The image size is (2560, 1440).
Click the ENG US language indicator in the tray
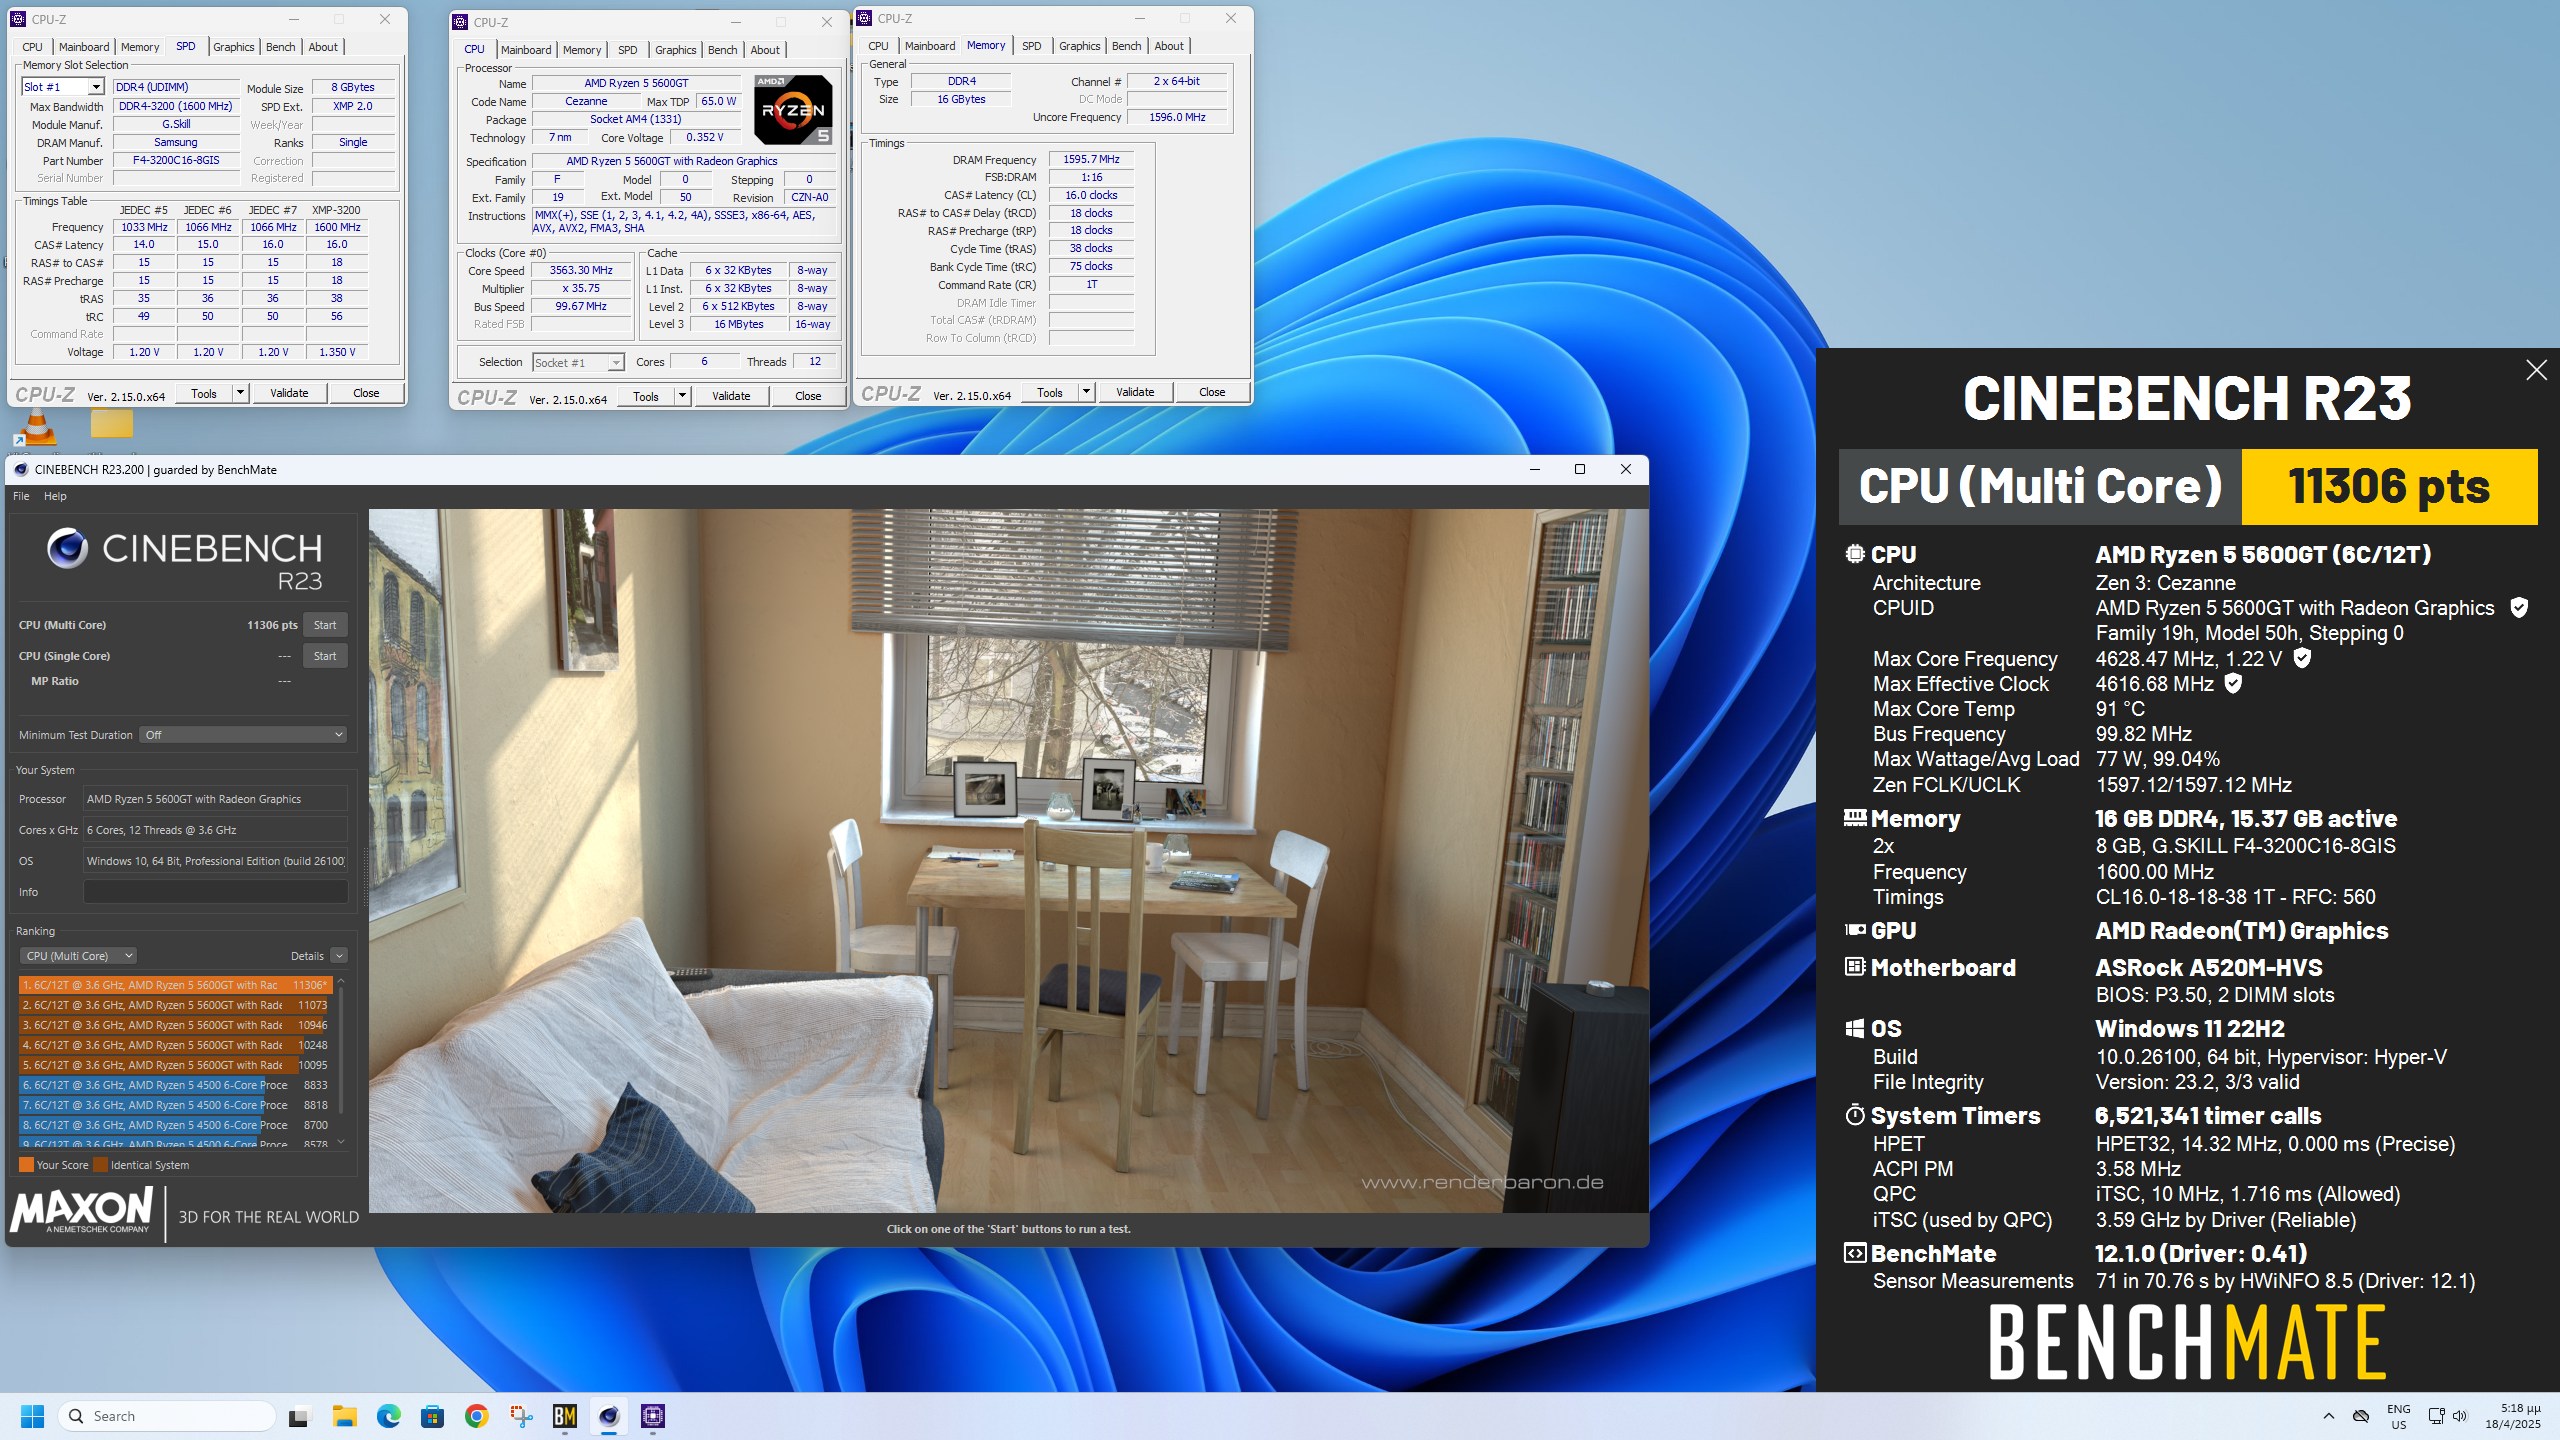[2399, 1416]
